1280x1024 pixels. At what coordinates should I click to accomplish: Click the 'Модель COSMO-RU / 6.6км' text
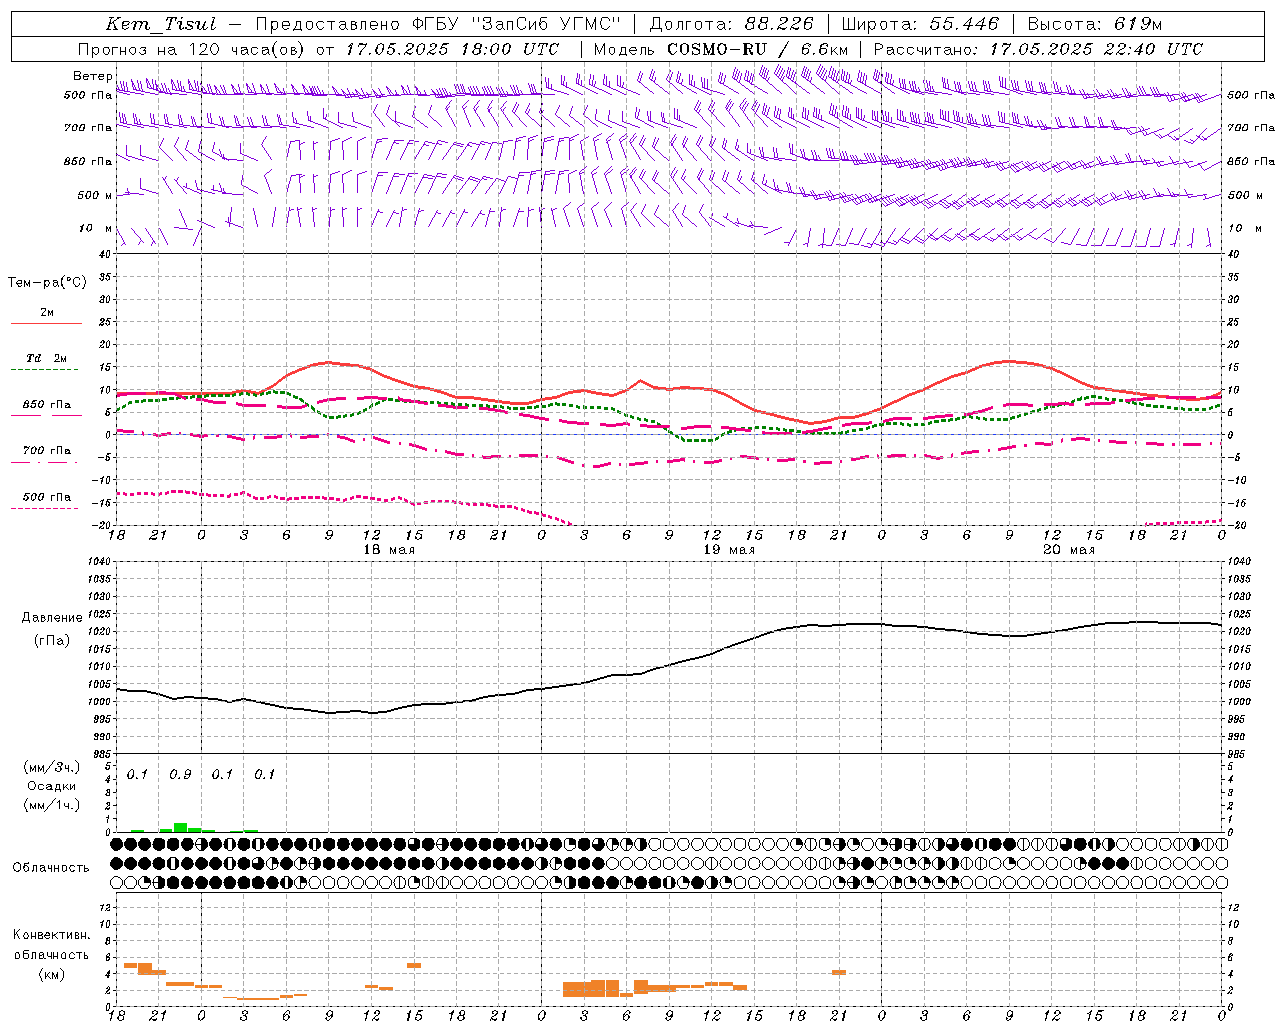pyautogui.click(x=723, y=49)
